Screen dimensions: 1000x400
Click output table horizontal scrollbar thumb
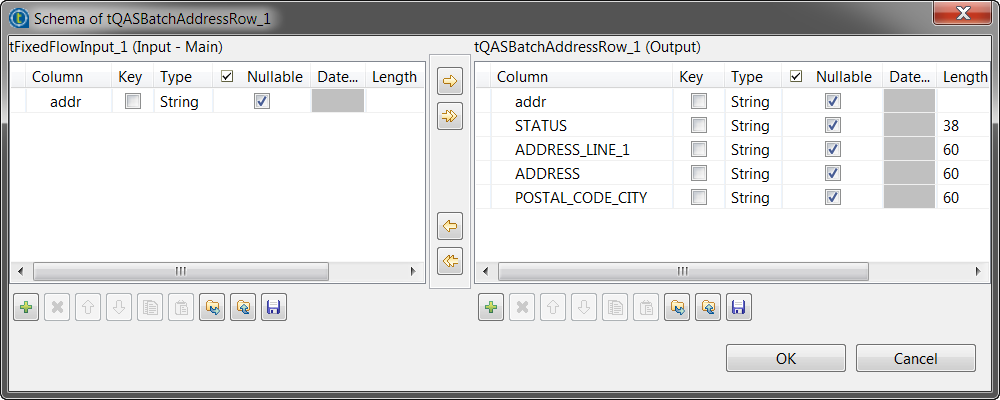tap(683, 271)
